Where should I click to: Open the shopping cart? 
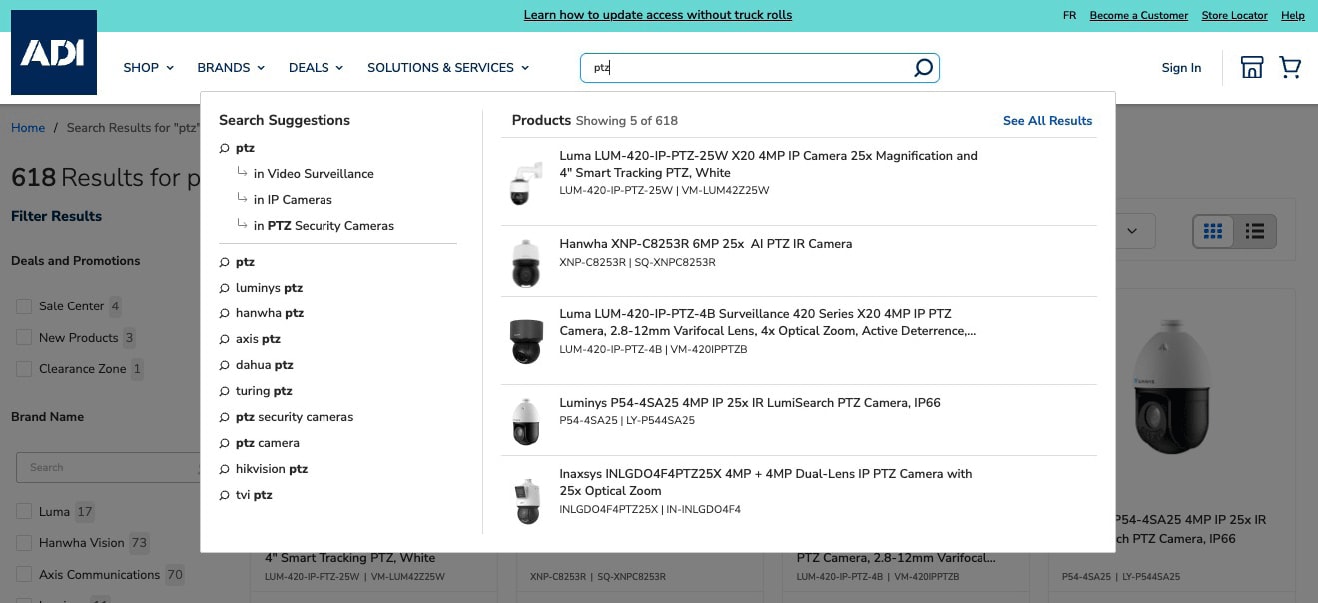click(1290, 68)
